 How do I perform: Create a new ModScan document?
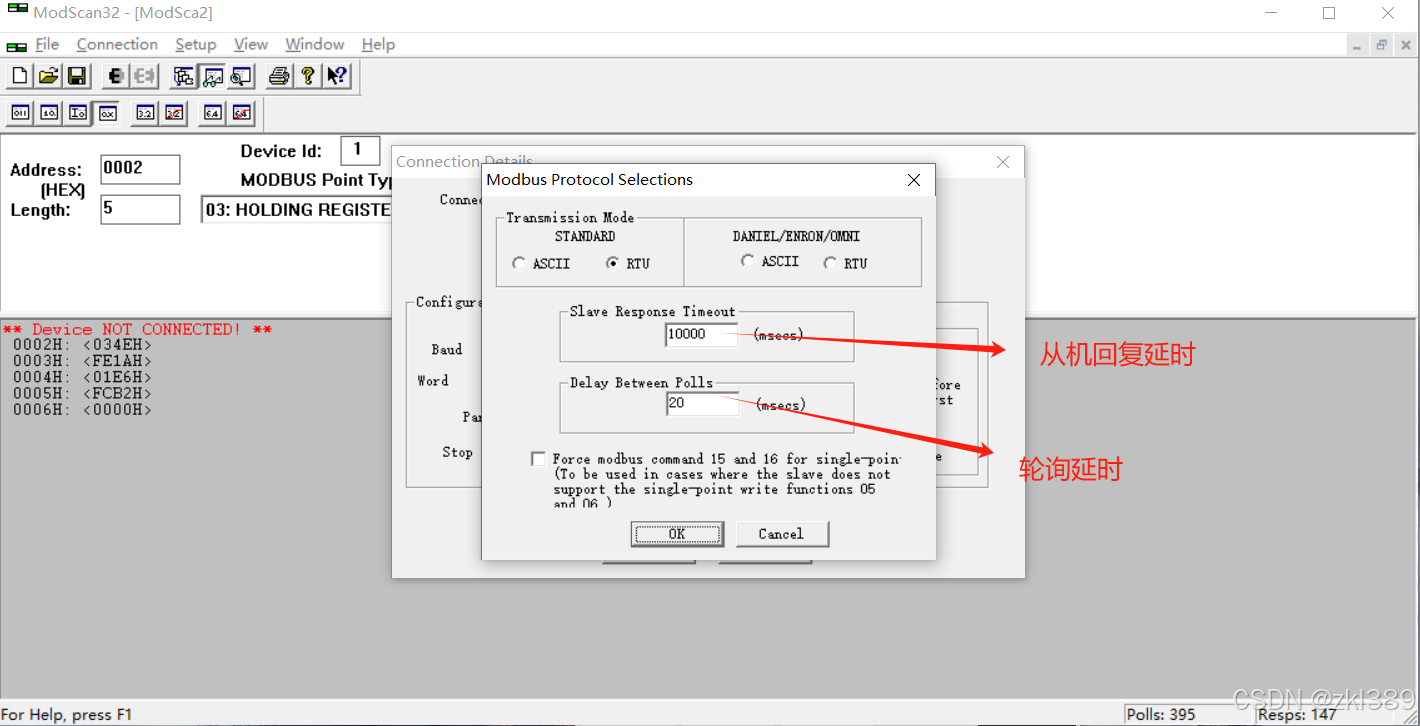coord(18,75)
